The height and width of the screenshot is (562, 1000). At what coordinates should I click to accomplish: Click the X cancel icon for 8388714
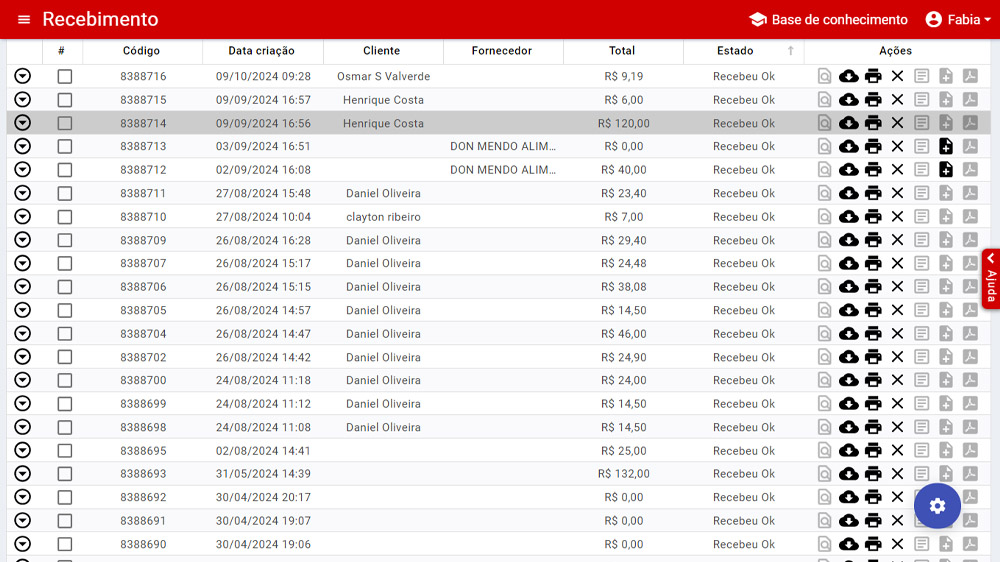(897, 123)
